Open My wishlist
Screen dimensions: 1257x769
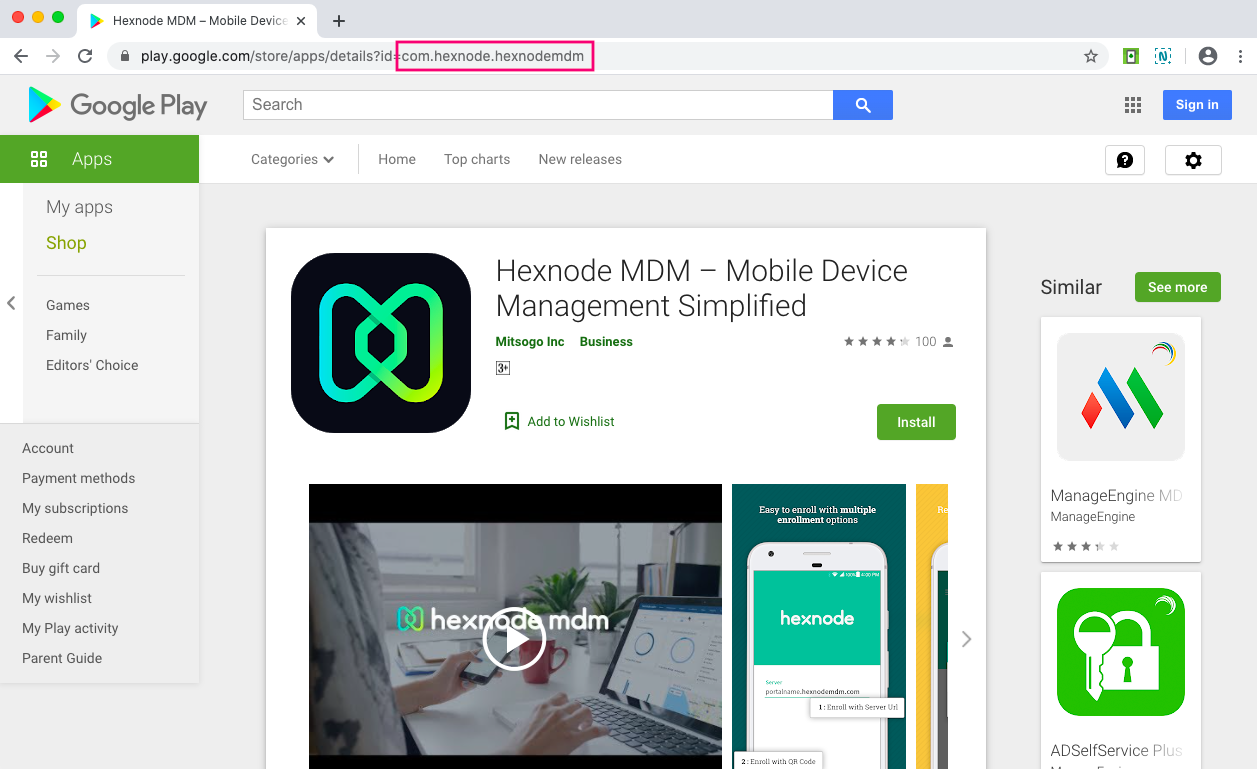(57, 598)
